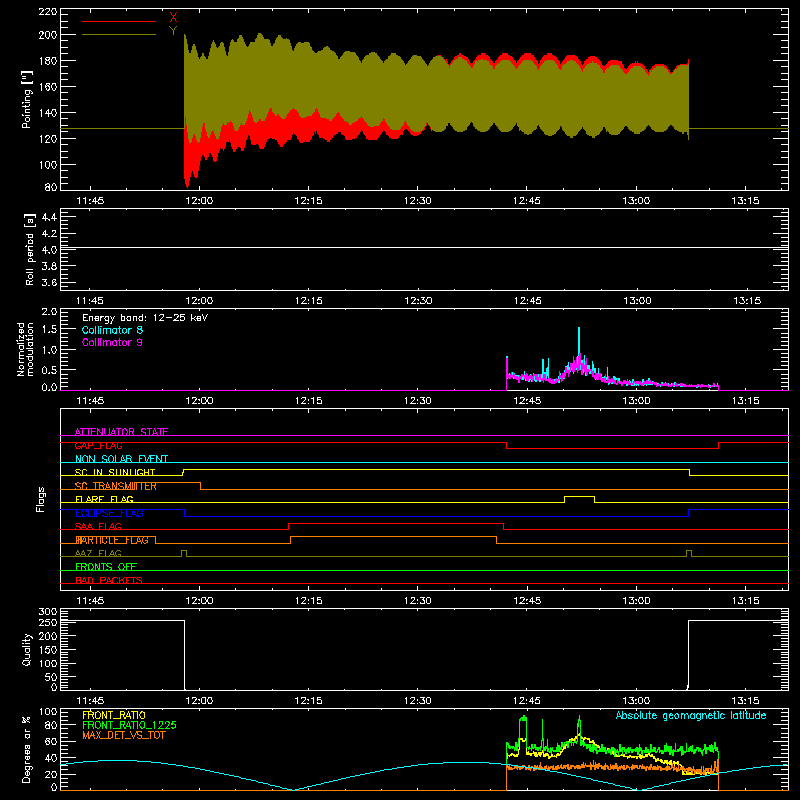800x800 pixels.
Task: Click the olive flag label above FRONTS_OFF
Action: coord(98,553)
